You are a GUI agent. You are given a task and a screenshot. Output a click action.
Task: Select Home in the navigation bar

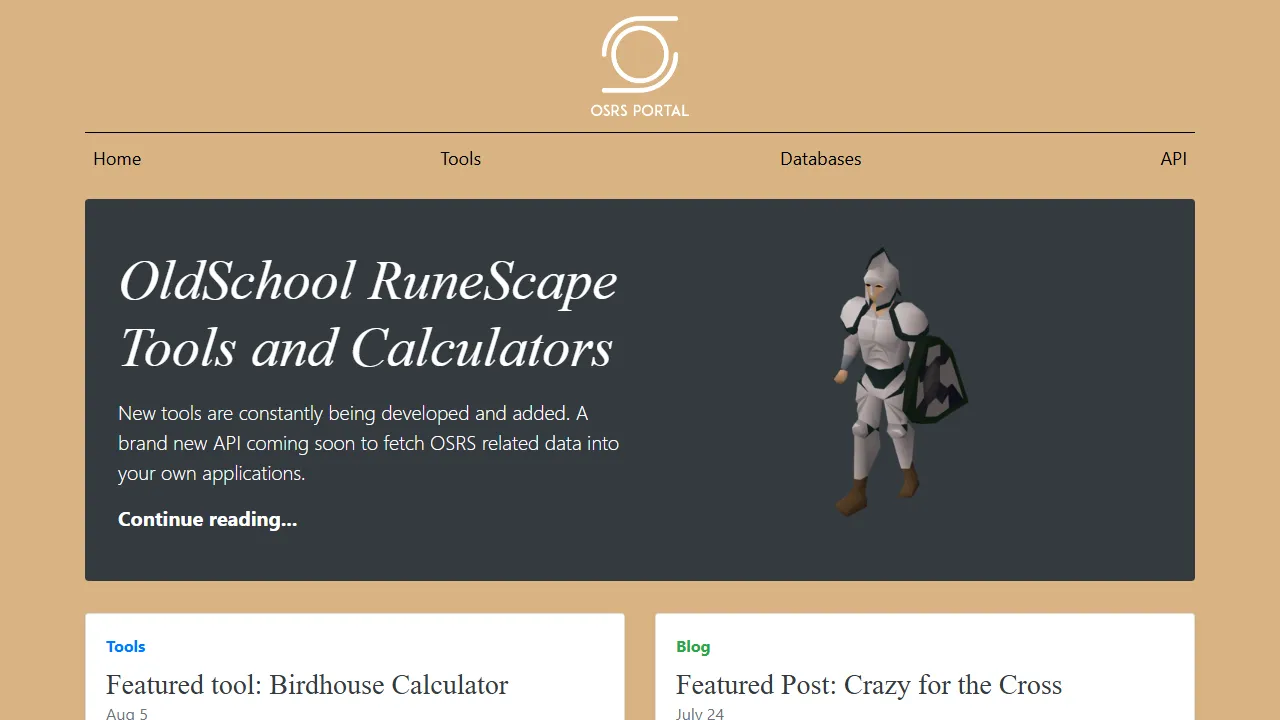coord(117,159)
